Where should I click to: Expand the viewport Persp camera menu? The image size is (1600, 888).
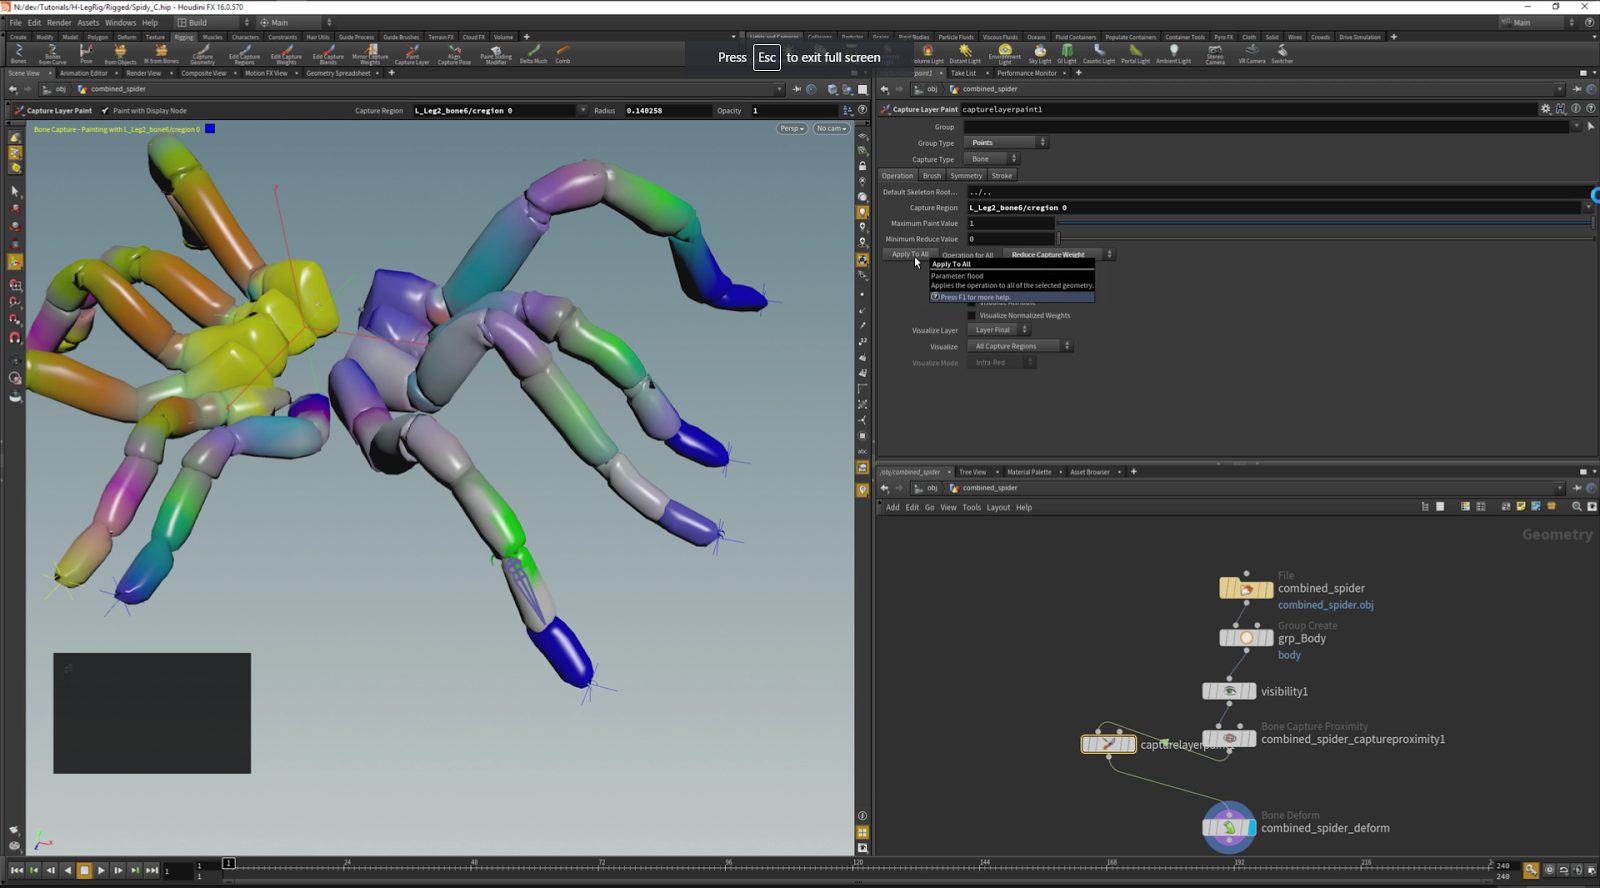tap(792, 129)
